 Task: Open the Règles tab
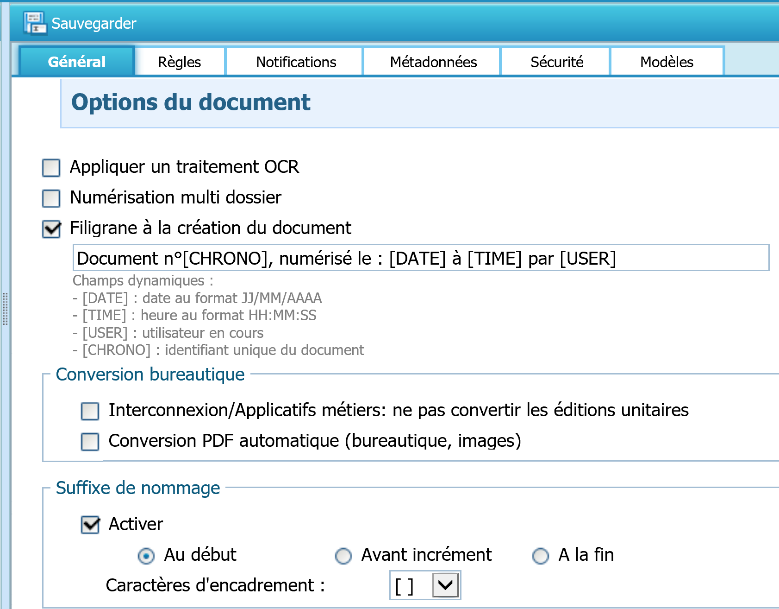[179, 61]
